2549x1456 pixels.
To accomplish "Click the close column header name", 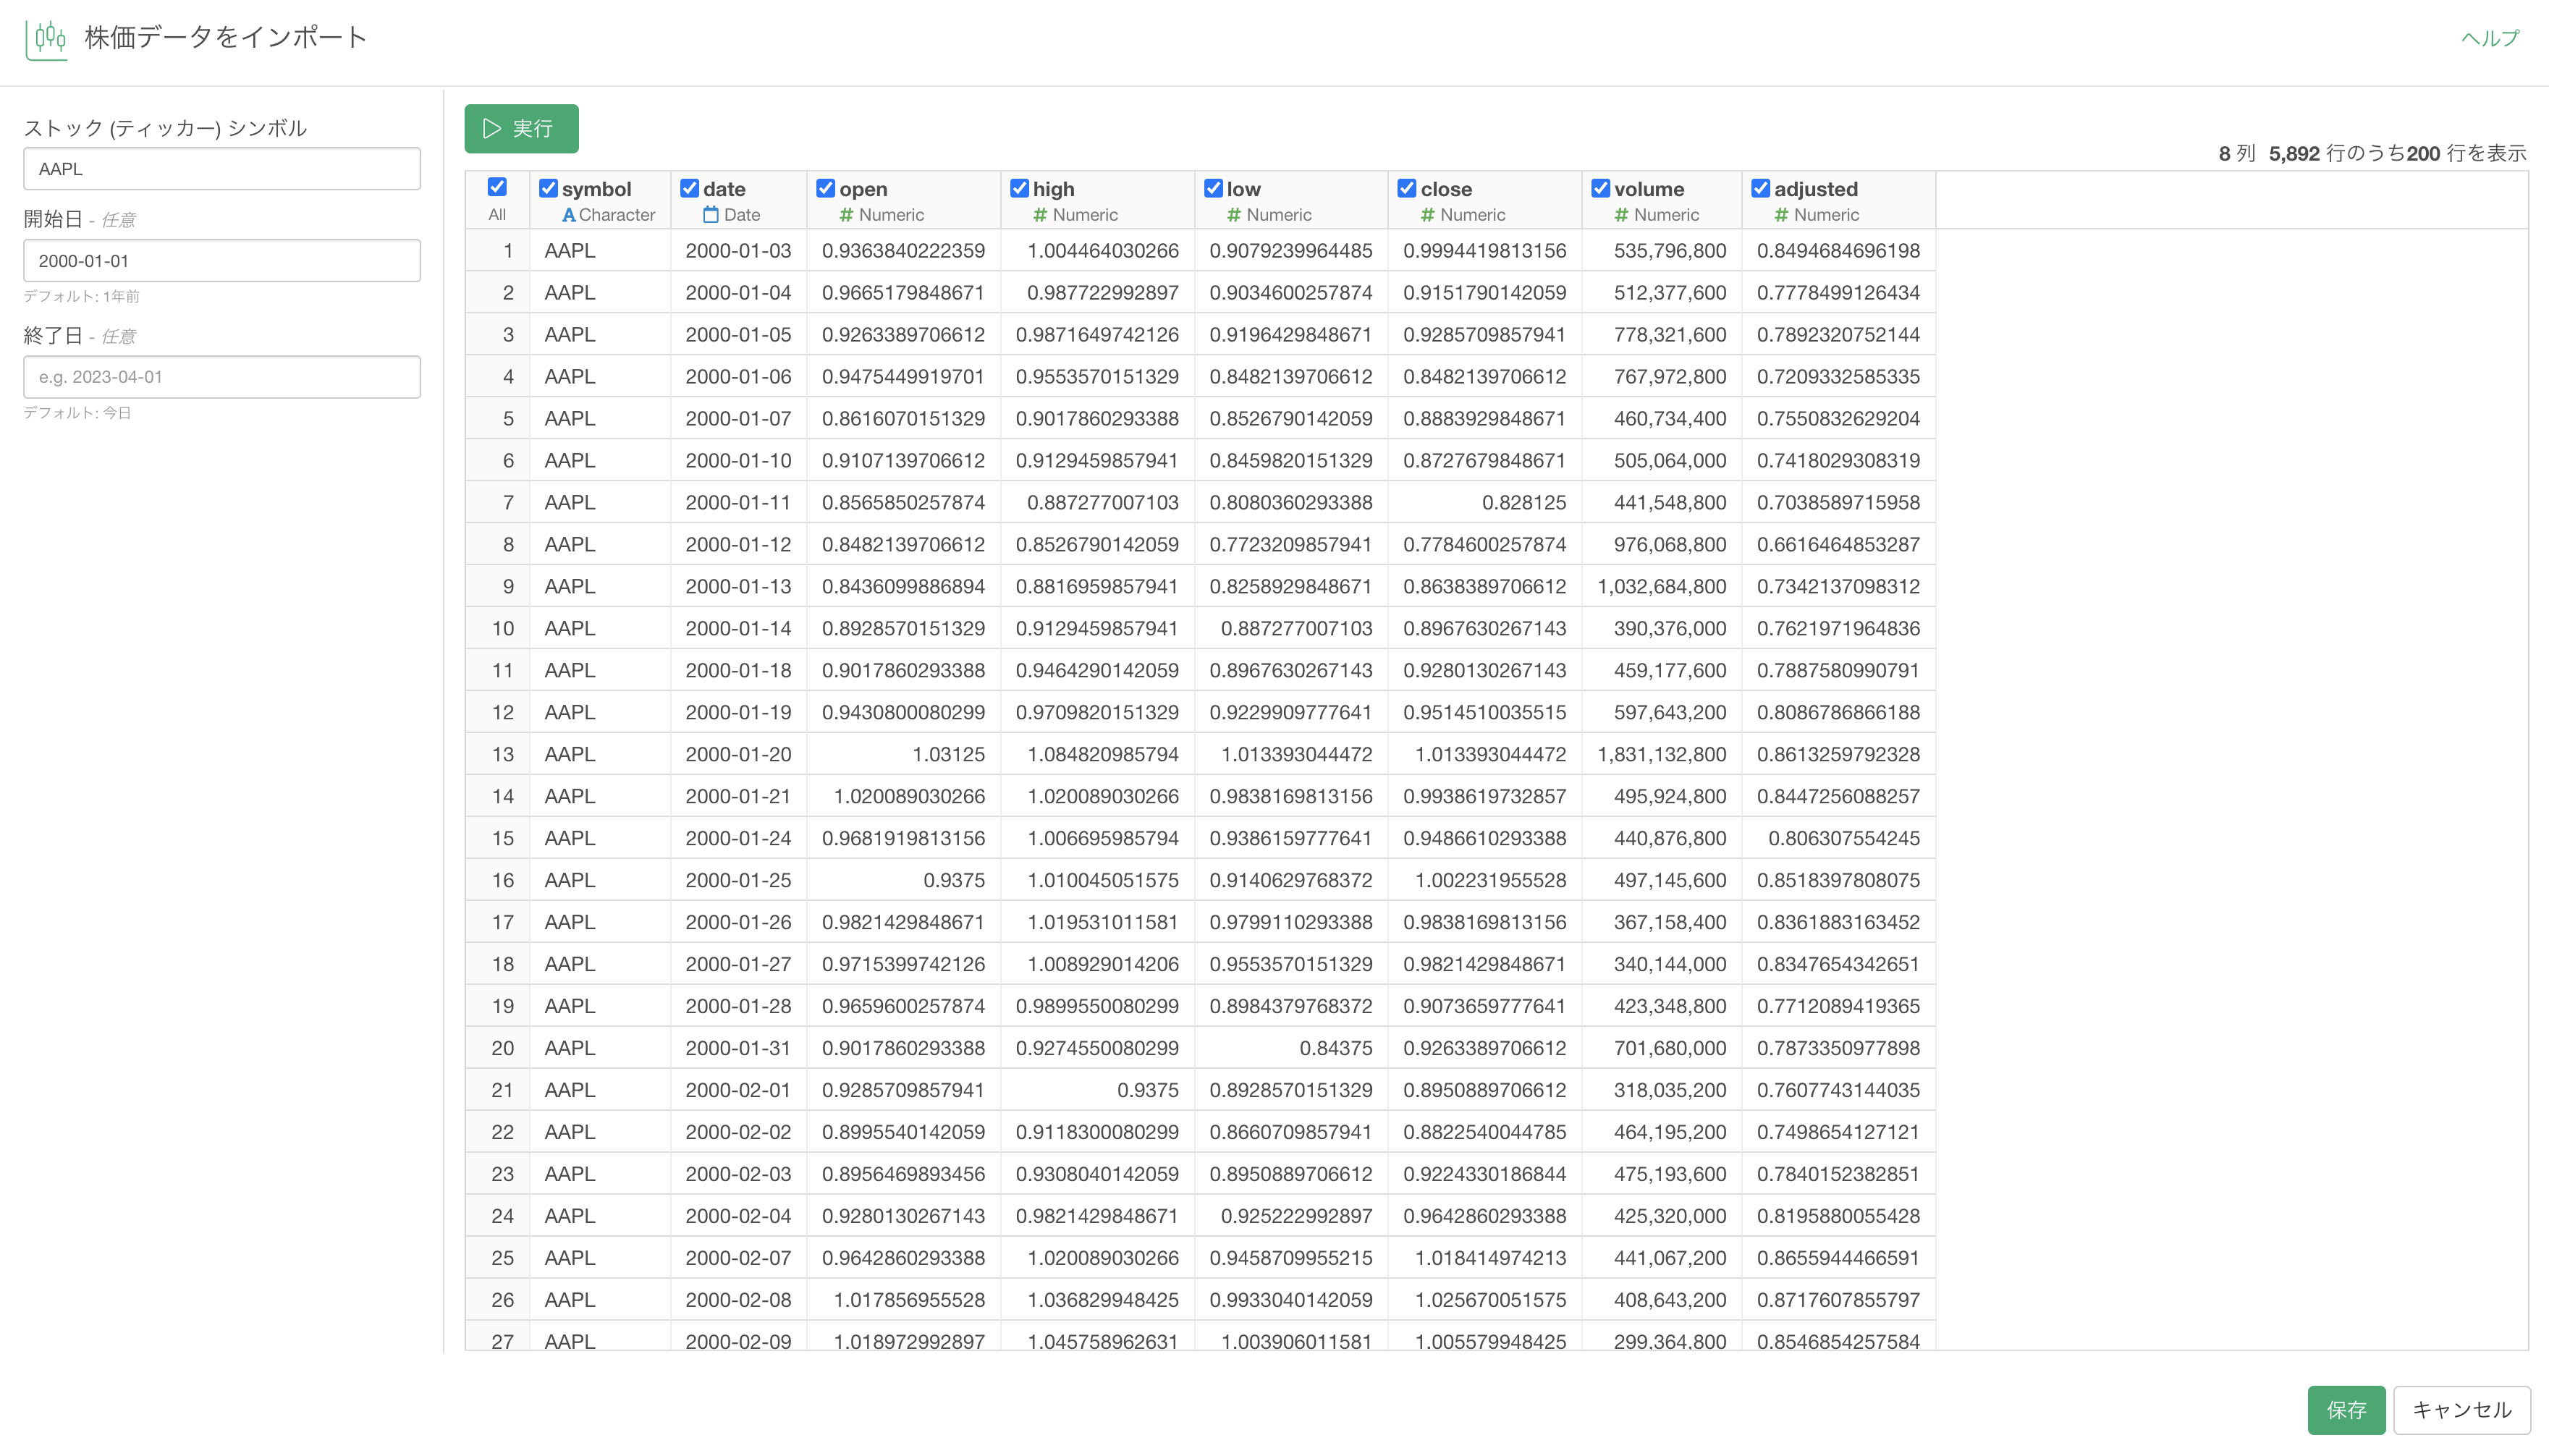I will click(1446, 189).
